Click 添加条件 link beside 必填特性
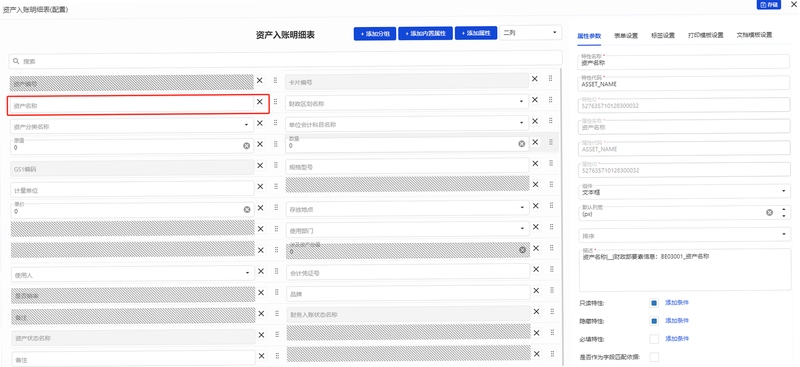800x367 pixels. click(677, 338)
